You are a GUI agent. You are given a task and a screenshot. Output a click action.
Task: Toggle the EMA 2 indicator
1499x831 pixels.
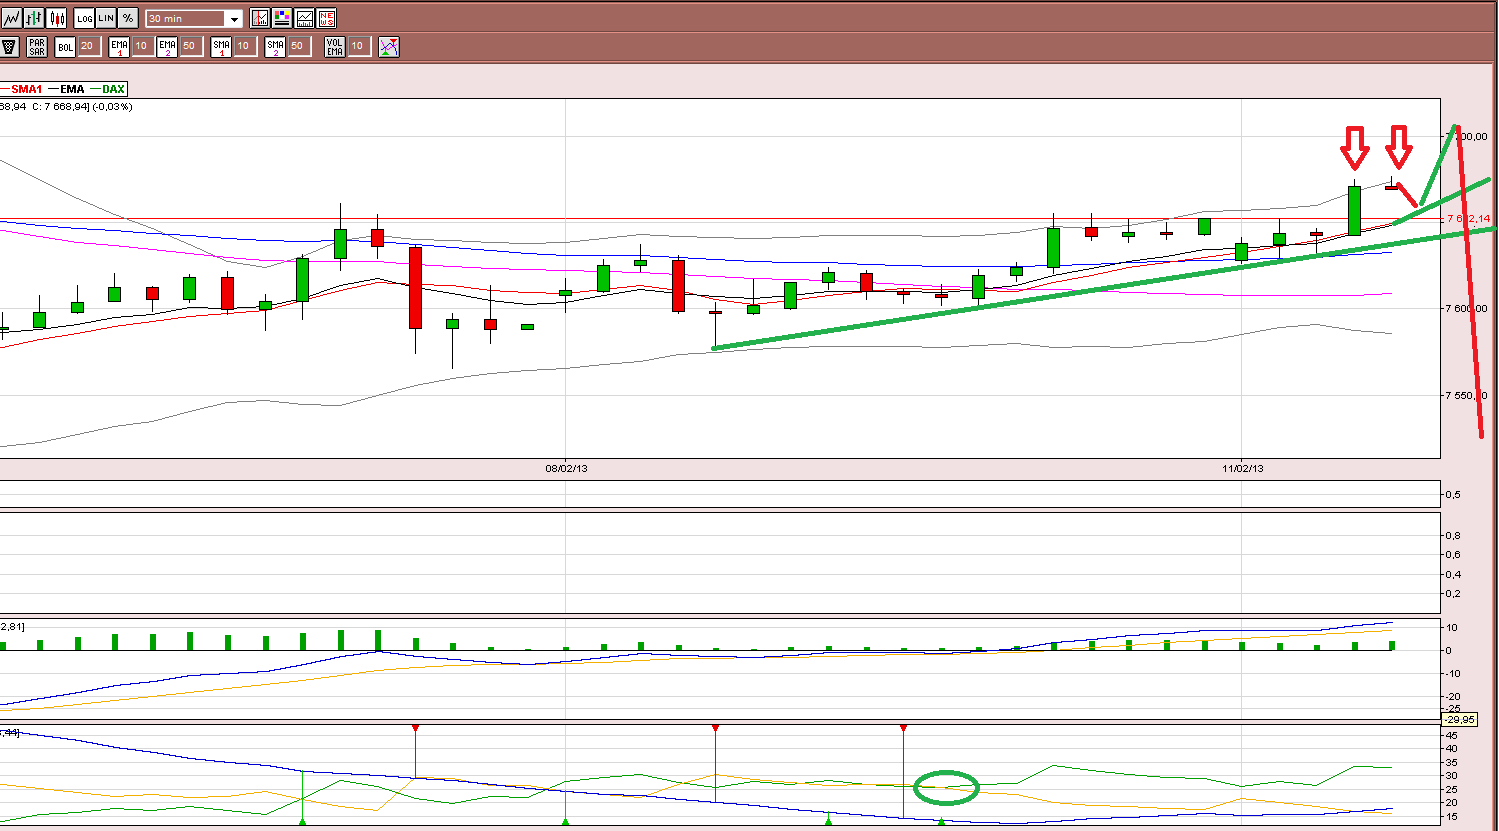pos(167,46)
